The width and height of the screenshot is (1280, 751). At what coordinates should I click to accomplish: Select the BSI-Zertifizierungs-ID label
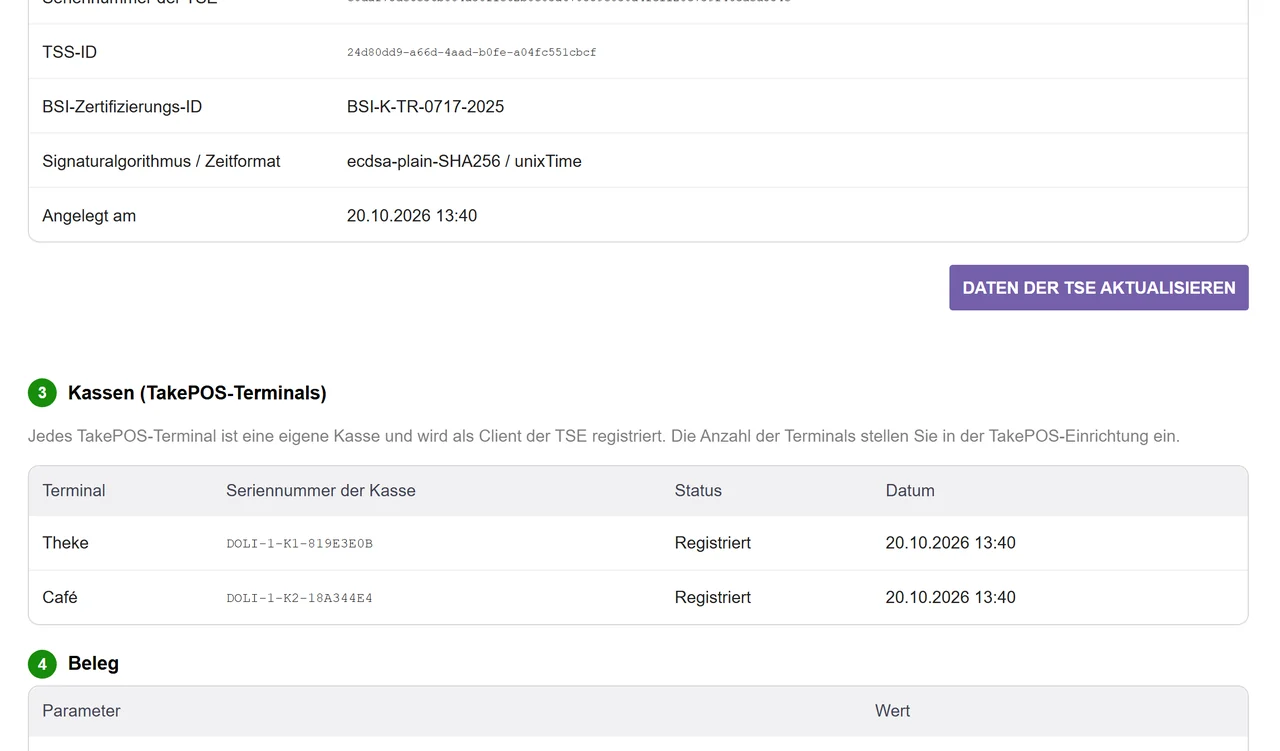tap(122, 107)
